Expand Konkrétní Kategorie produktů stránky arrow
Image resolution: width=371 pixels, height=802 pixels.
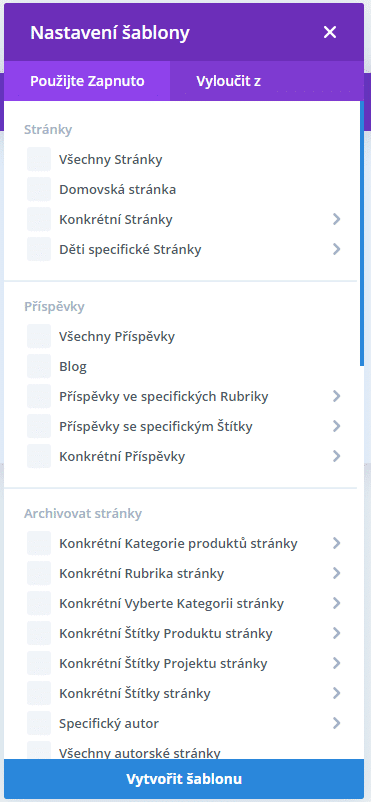[336, 543]
